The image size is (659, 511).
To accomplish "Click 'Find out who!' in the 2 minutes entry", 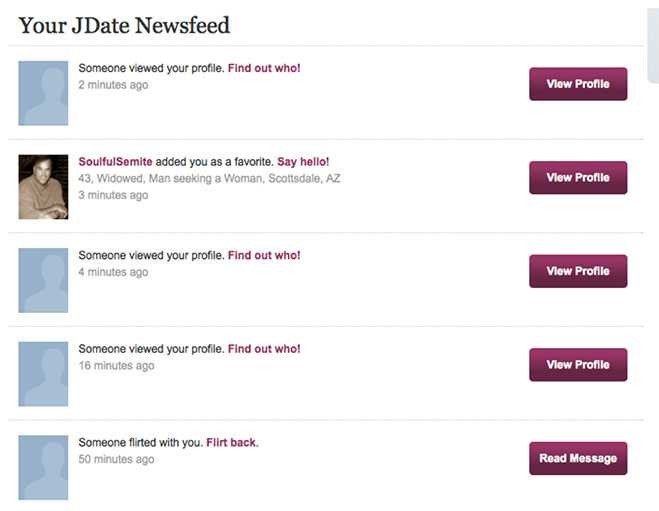I will [x=264, y=68].
